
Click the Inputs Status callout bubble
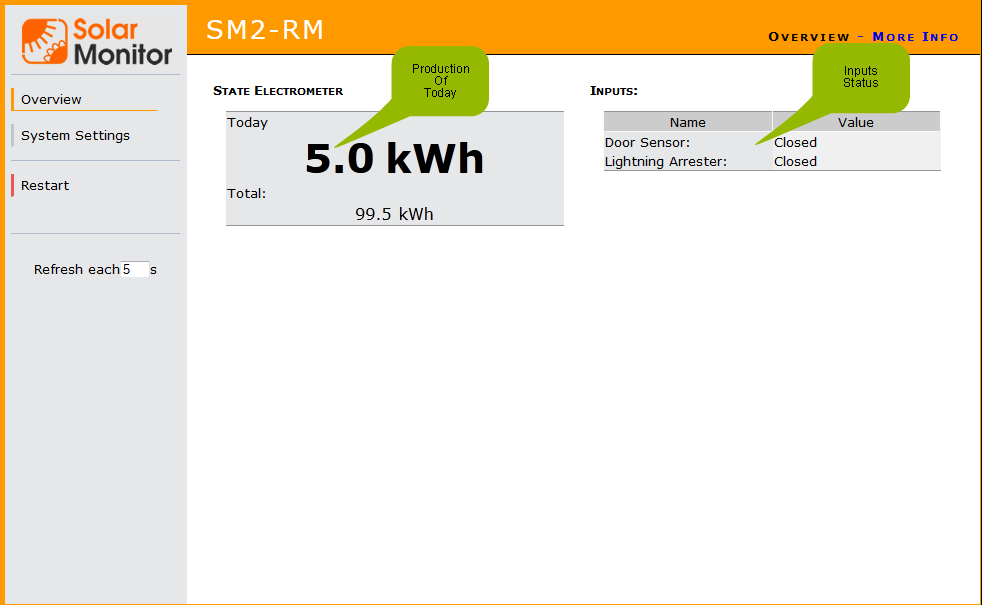[x=860, y=76]
